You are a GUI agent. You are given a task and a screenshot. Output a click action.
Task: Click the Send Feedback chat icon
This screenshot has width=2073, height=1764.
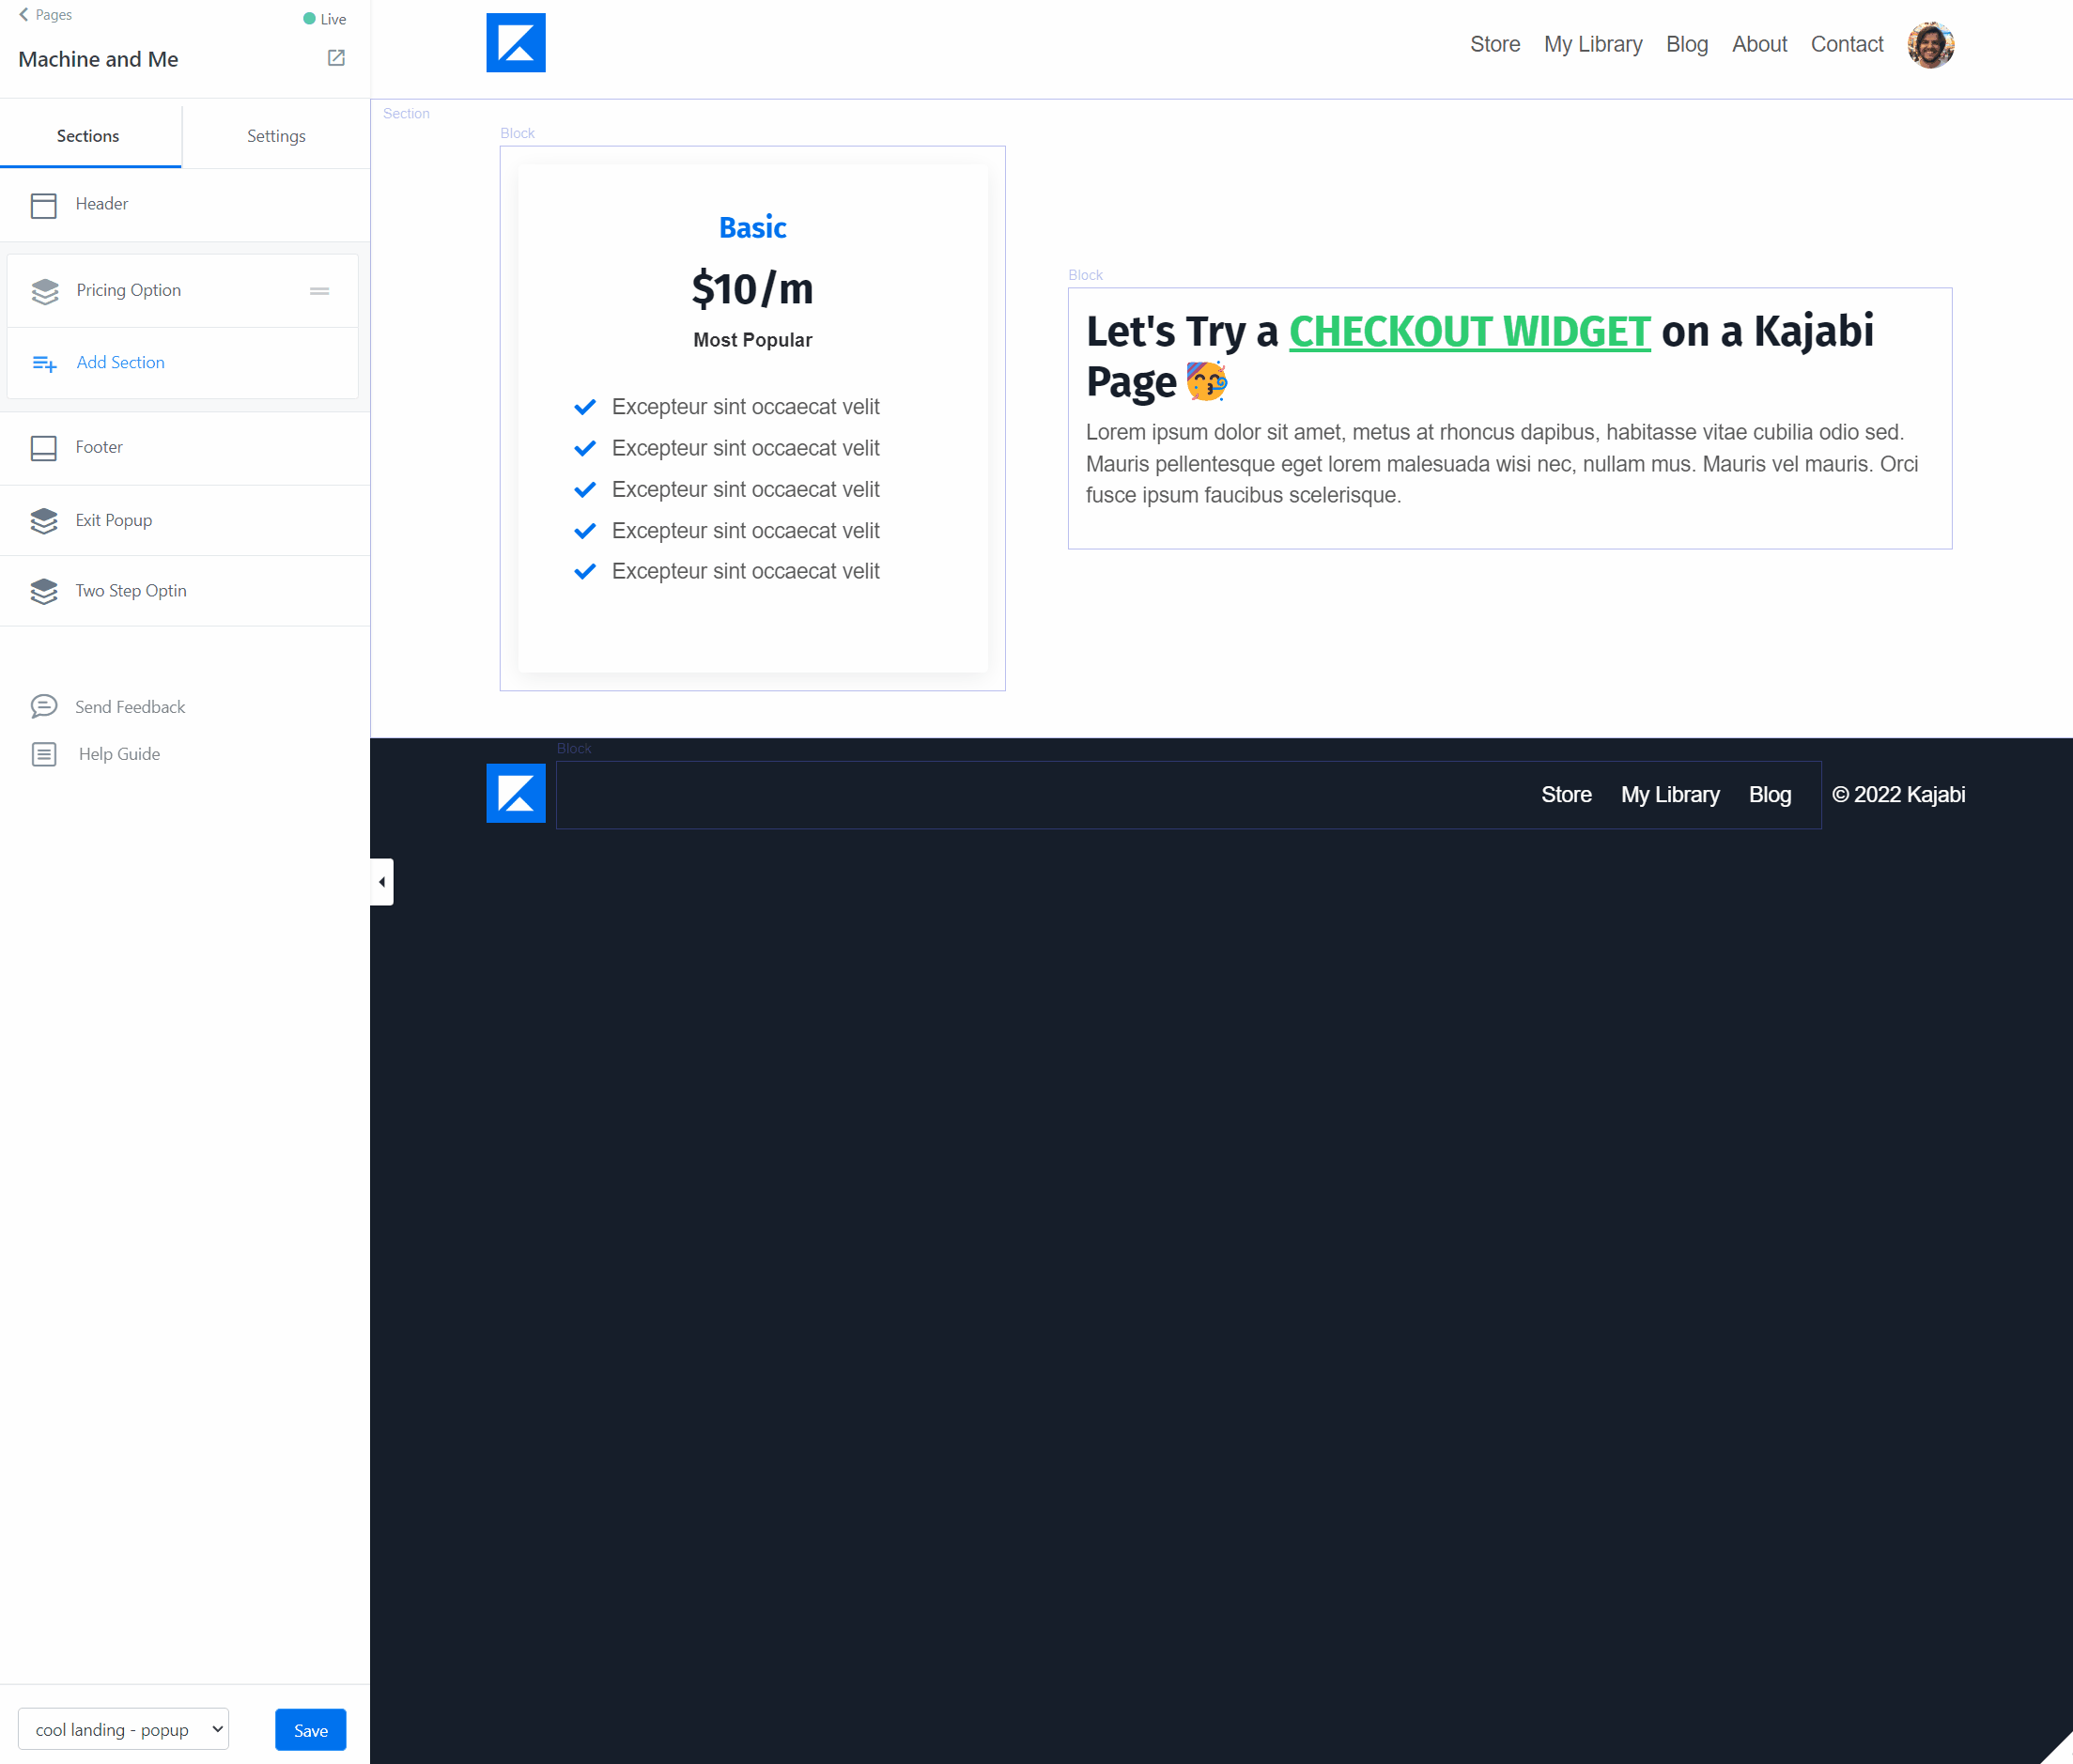44,705
